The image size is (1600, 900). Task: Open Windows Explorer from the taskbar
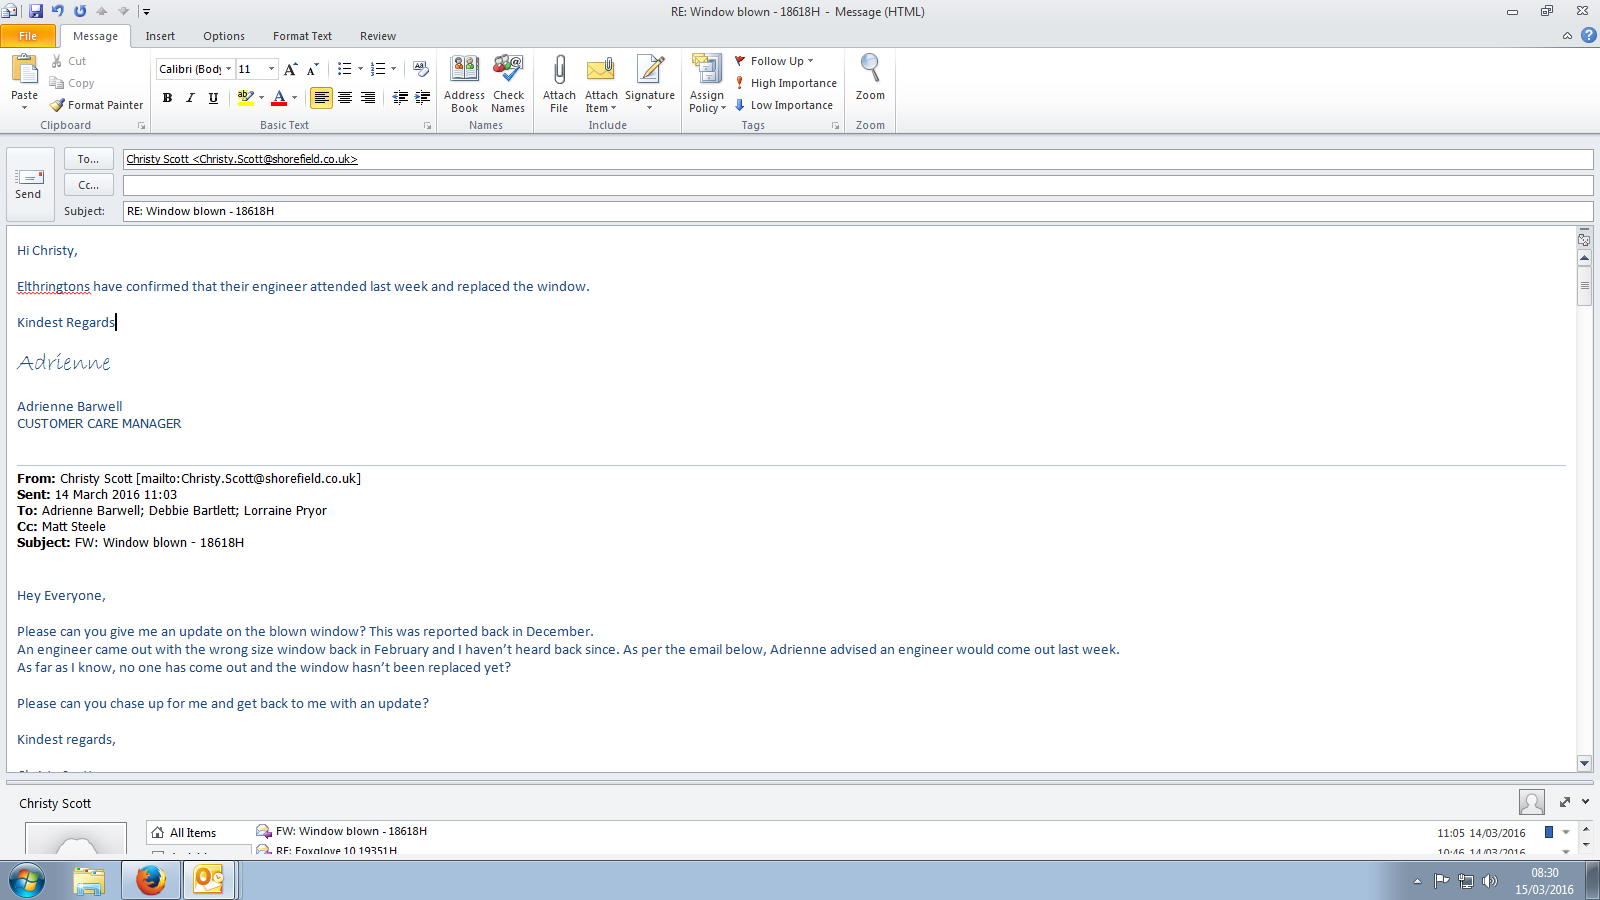(x=89, y=880)
